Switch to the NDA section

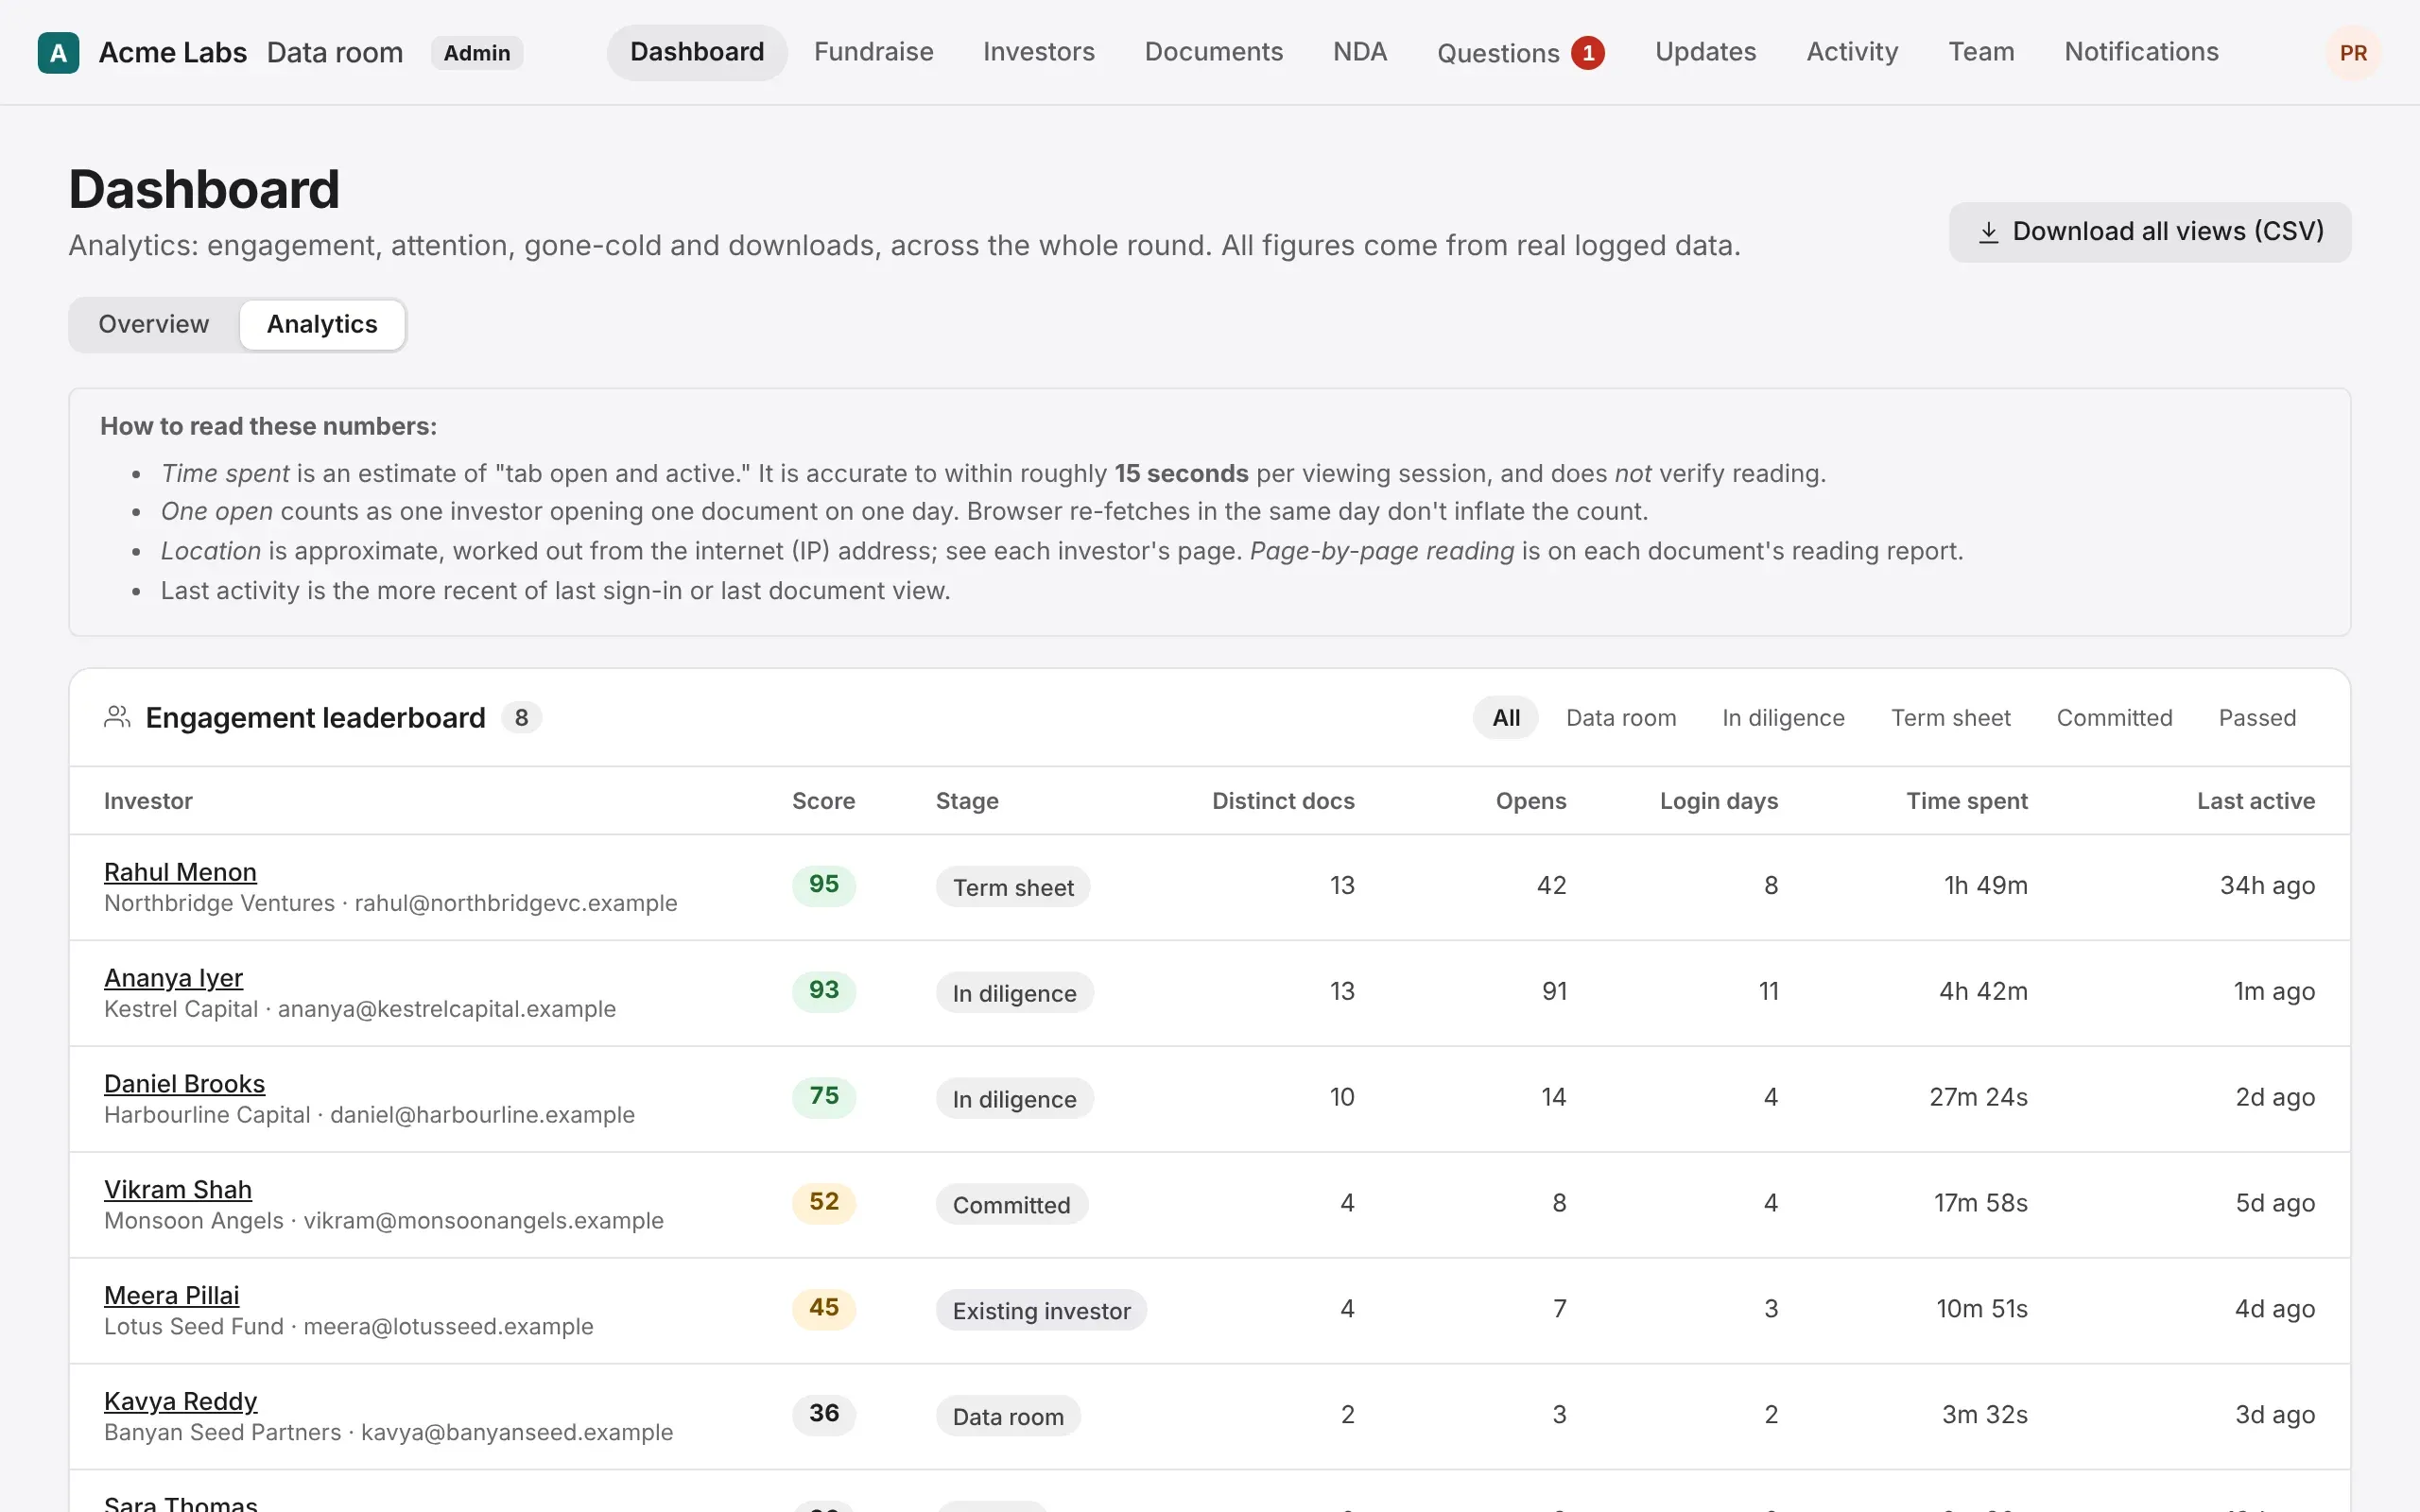1359,52
